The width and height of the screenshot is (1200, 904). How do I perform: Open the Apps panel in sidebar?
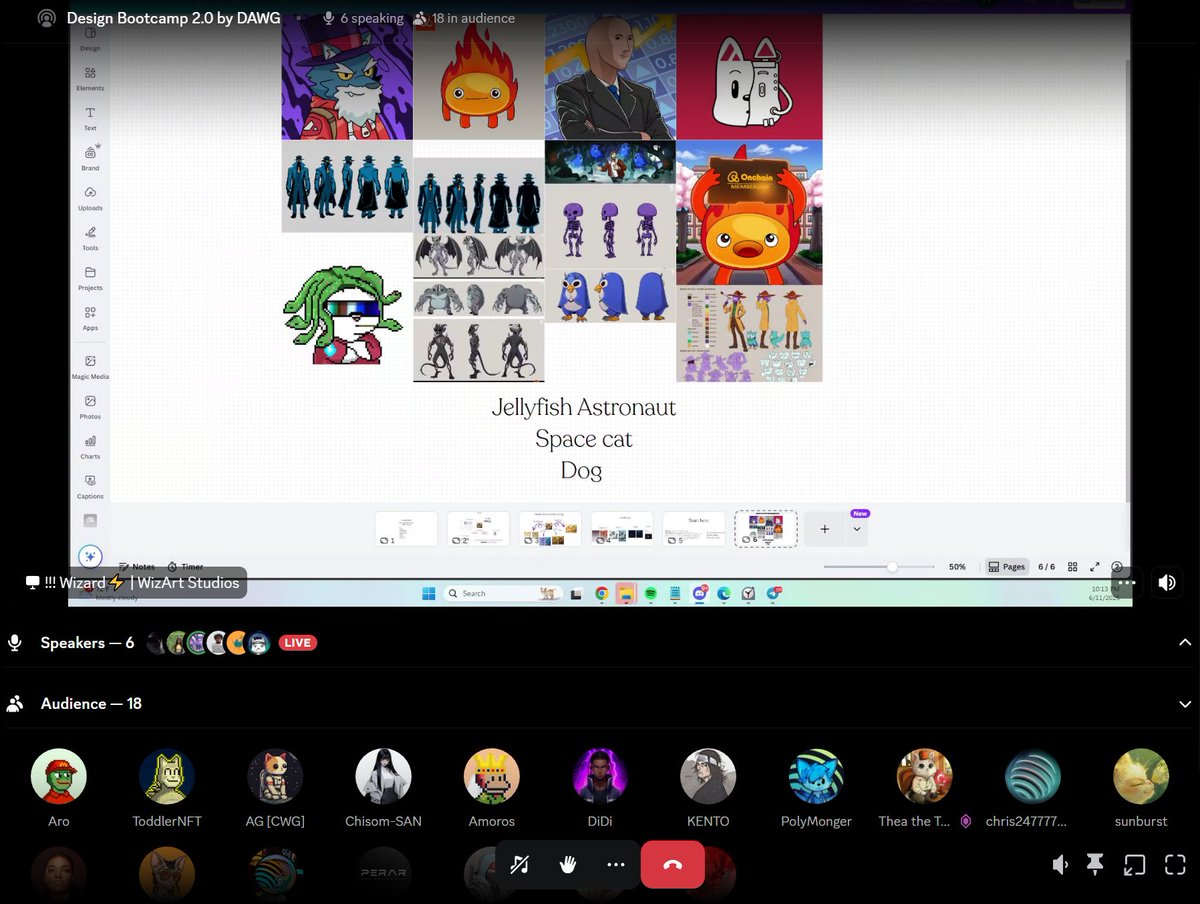[x=90, y=317]
